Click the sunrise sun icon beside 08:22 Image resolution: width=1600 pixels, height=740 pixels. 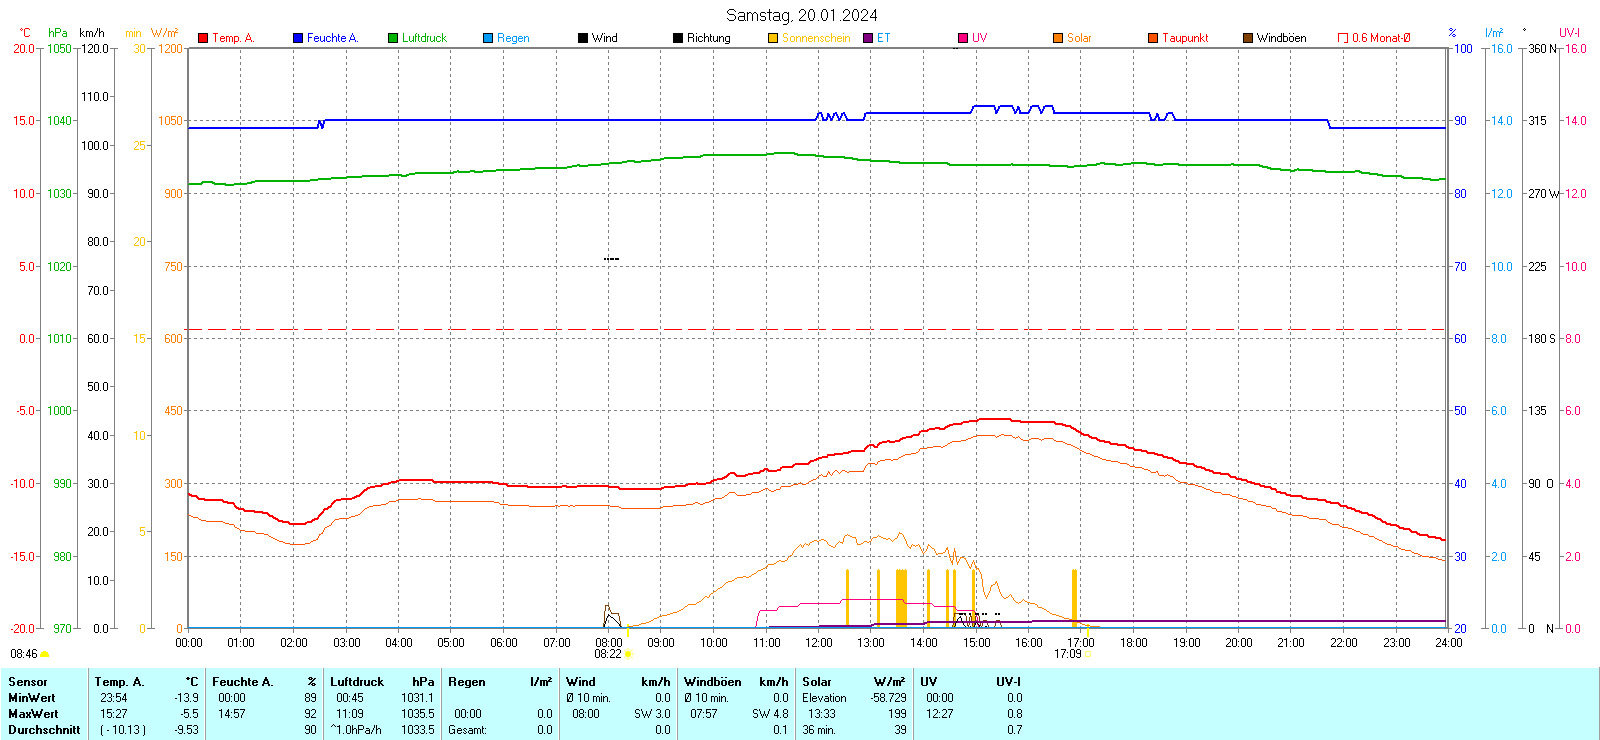click(x=628, y=654)
